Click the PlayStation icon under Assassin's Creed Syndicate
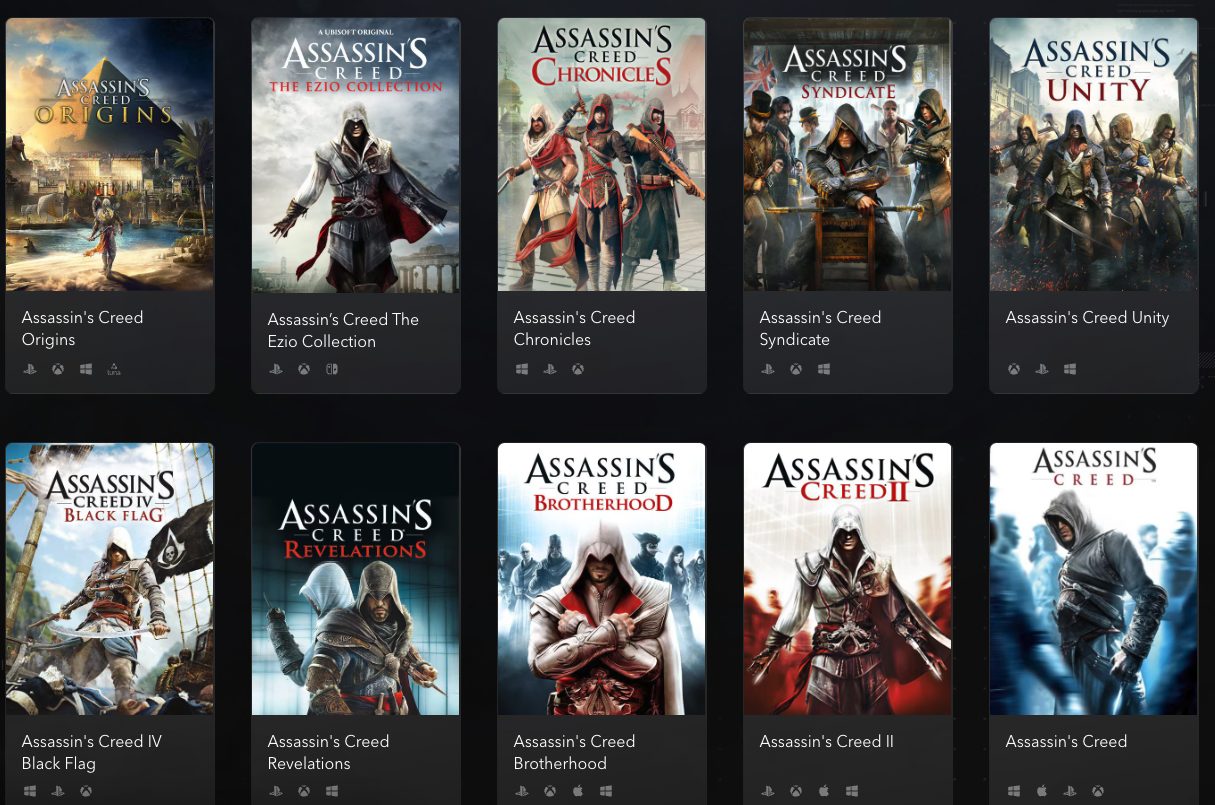The height and width of the screenshot is (805, 1215). click(x=768, y=370)
